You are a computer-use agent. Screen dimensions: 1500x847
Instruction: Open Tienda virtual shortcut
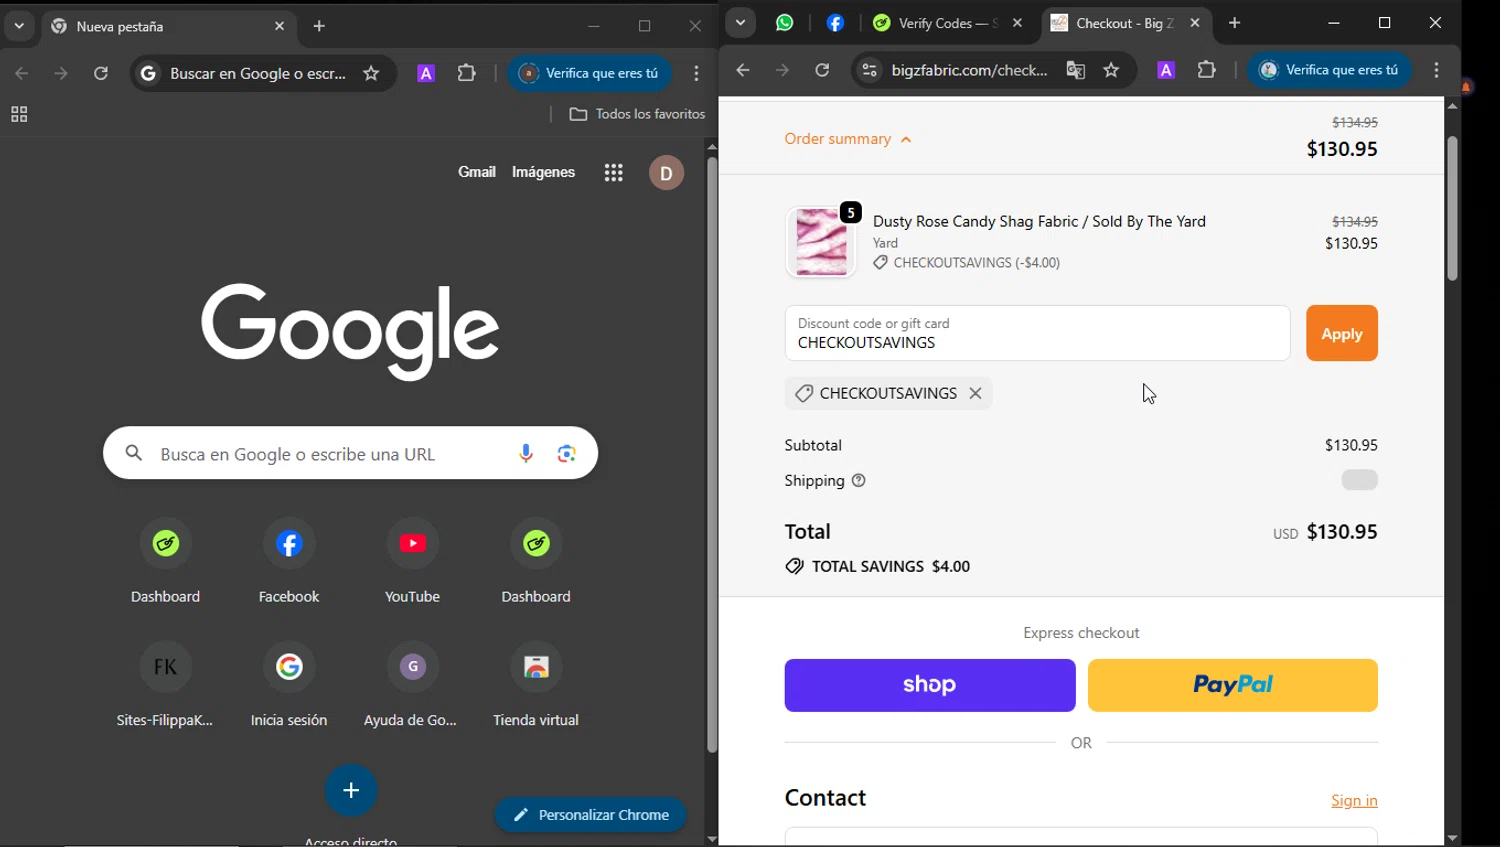(536, 685)
